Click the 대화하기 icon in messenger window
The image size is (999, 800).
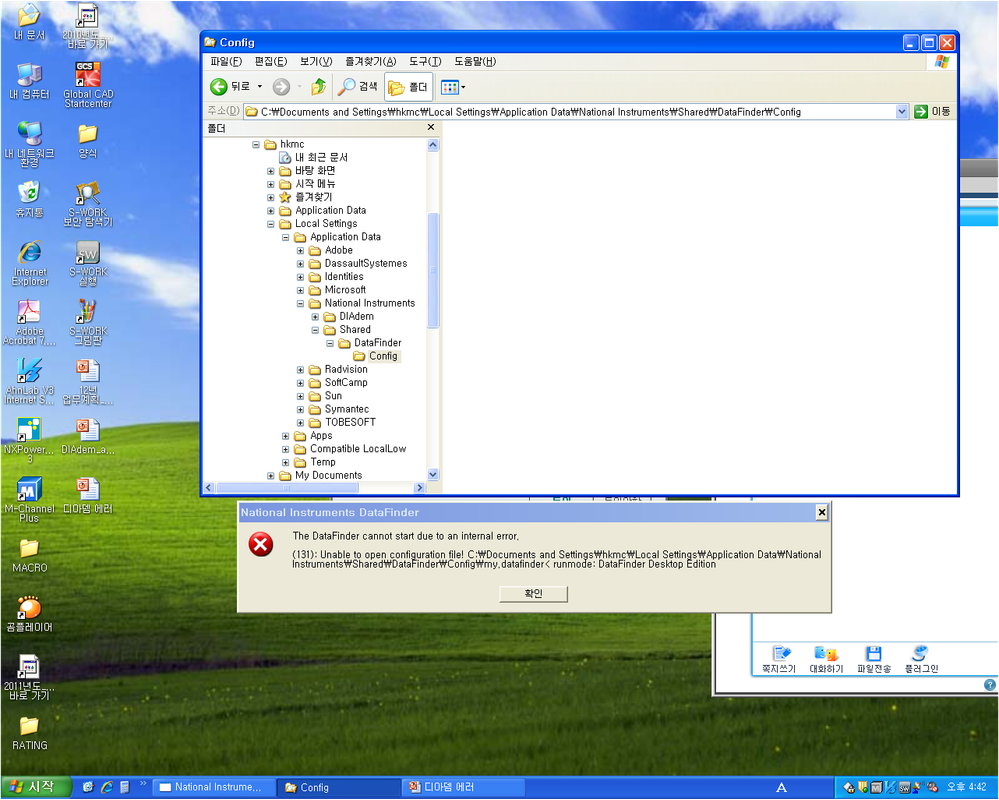[826, 659]
